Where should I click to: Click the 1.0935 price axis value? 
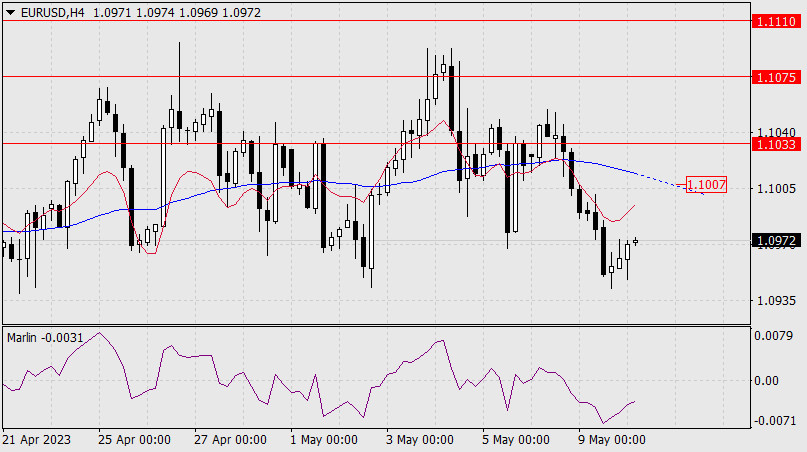click(776, 300)
